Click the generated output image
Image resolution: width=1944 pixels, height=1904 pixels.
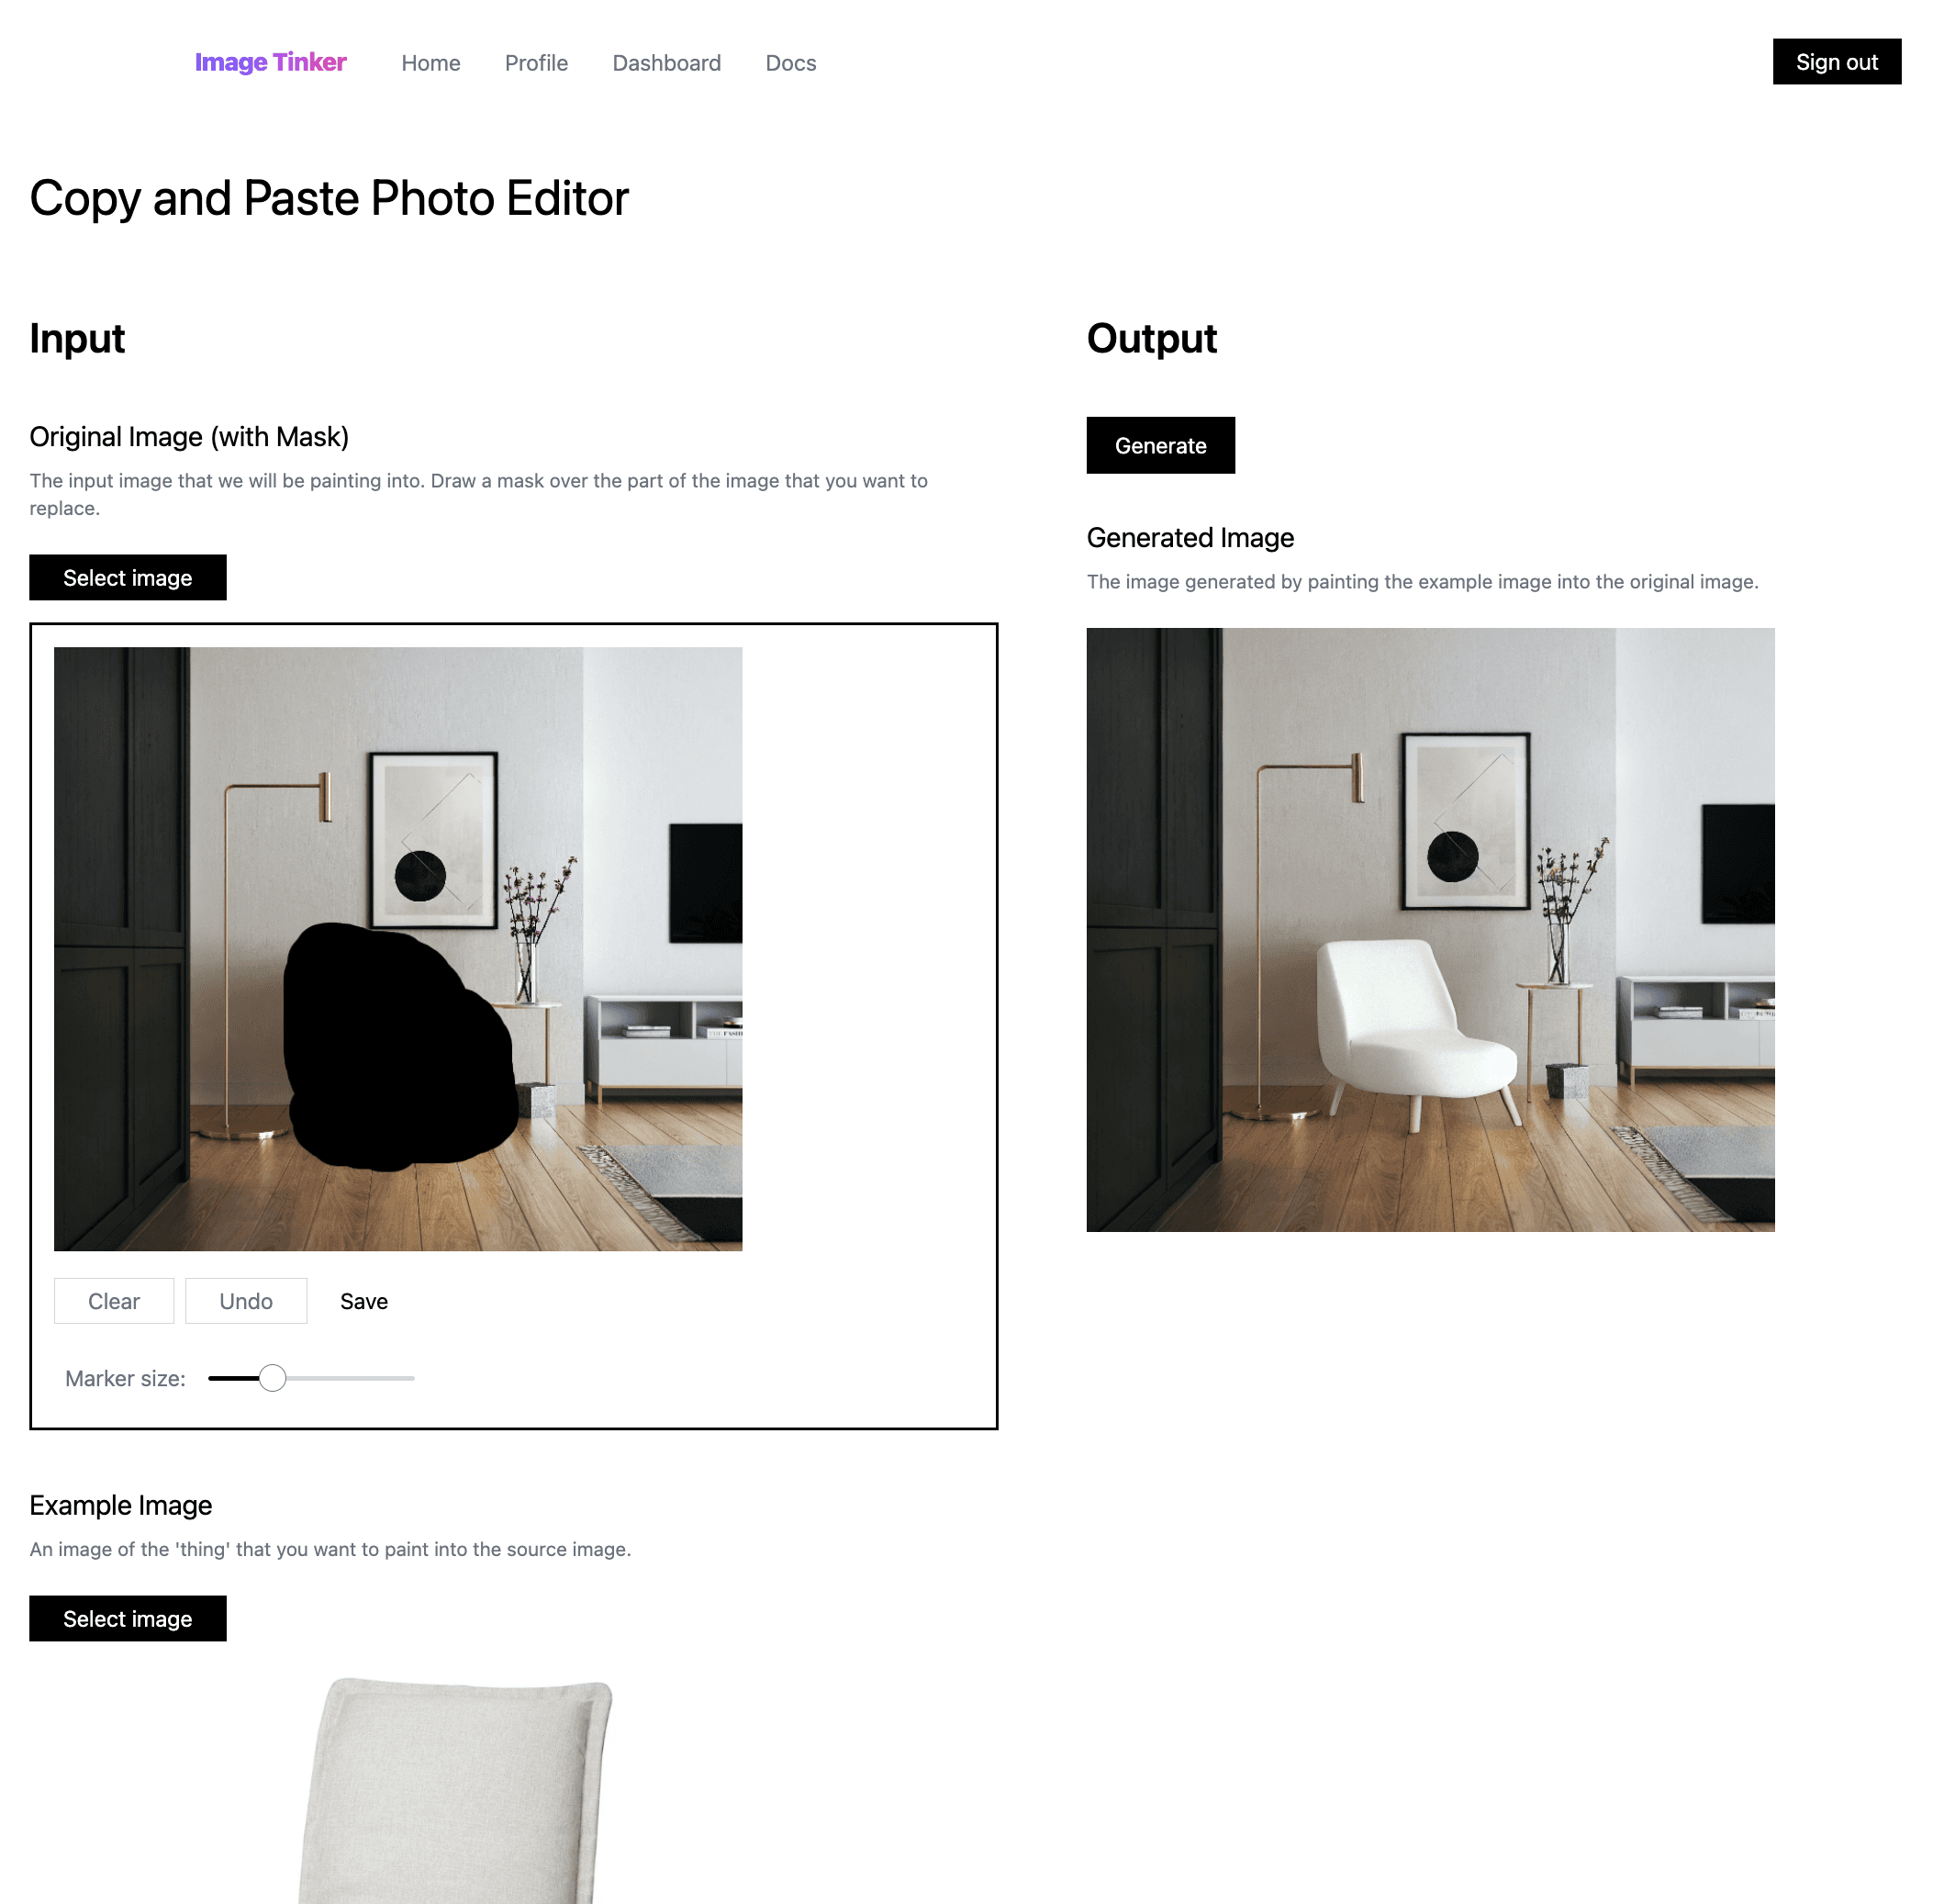(x=1430, y=930)
